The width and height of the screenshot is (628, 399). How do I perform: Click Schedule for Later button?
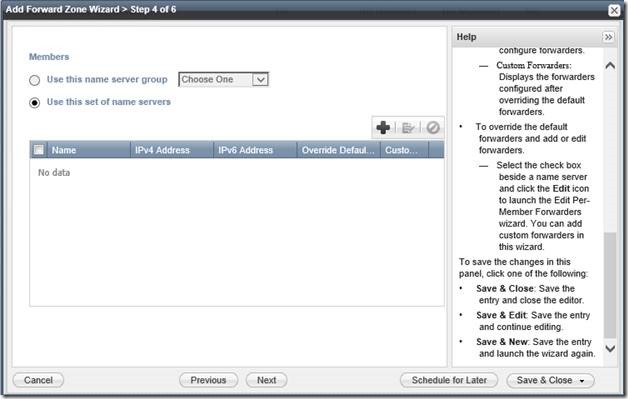tap(449, 380)
